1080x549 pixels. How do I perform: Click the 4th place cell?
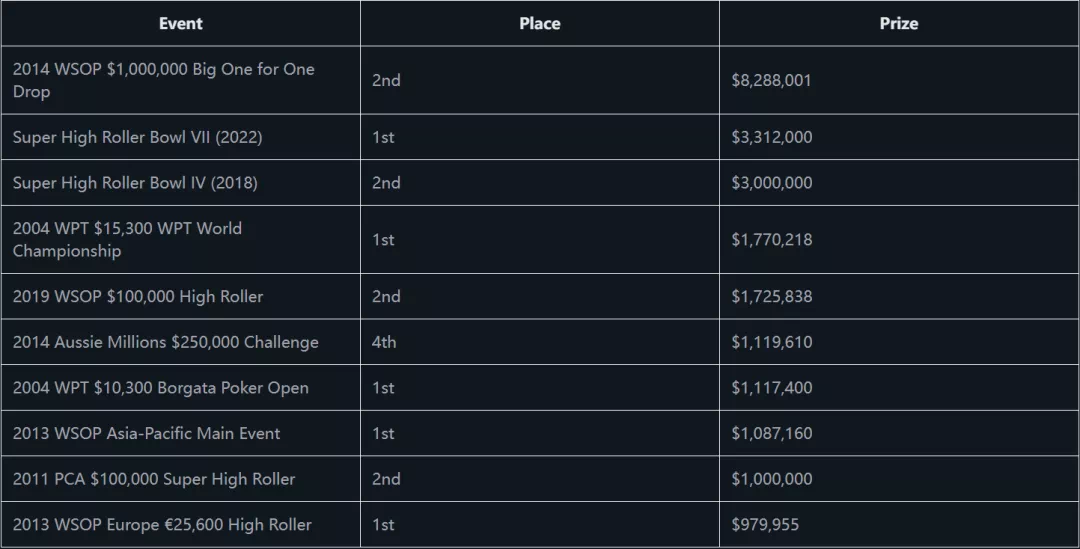(384, 342)
